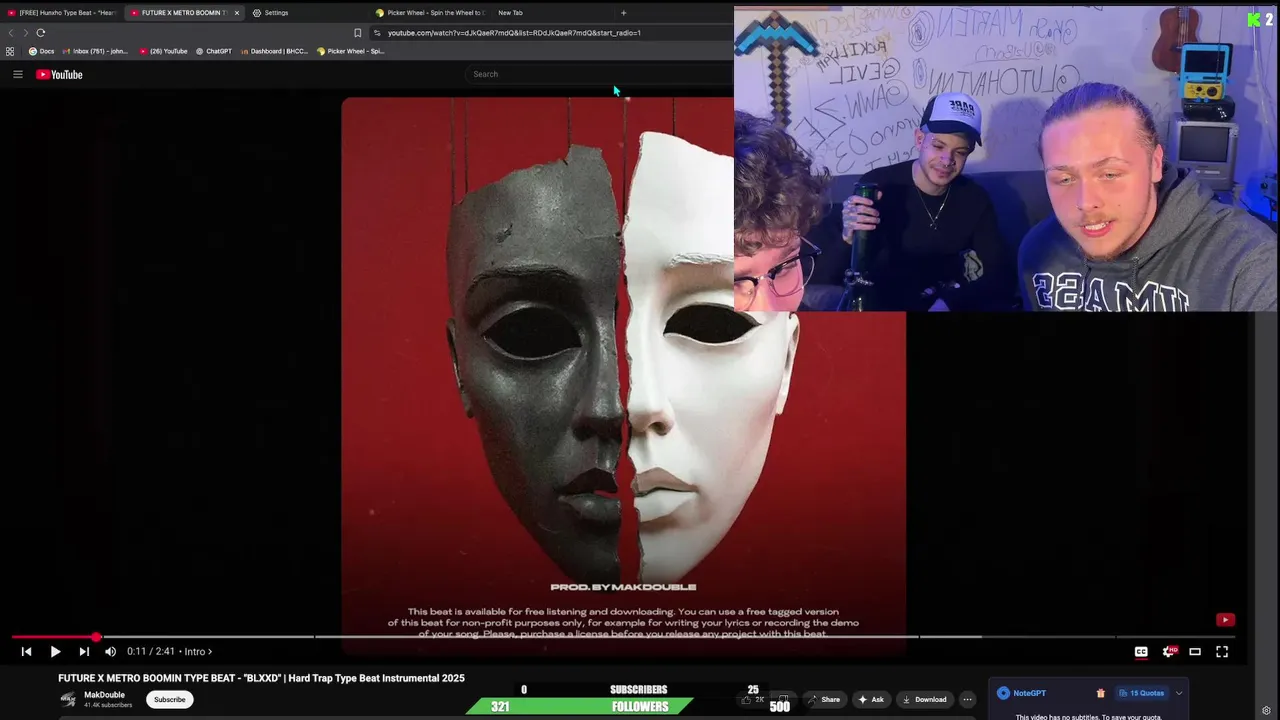1280x720 pixels.
Task: Go to the previous video
Action: pos(26,652)
